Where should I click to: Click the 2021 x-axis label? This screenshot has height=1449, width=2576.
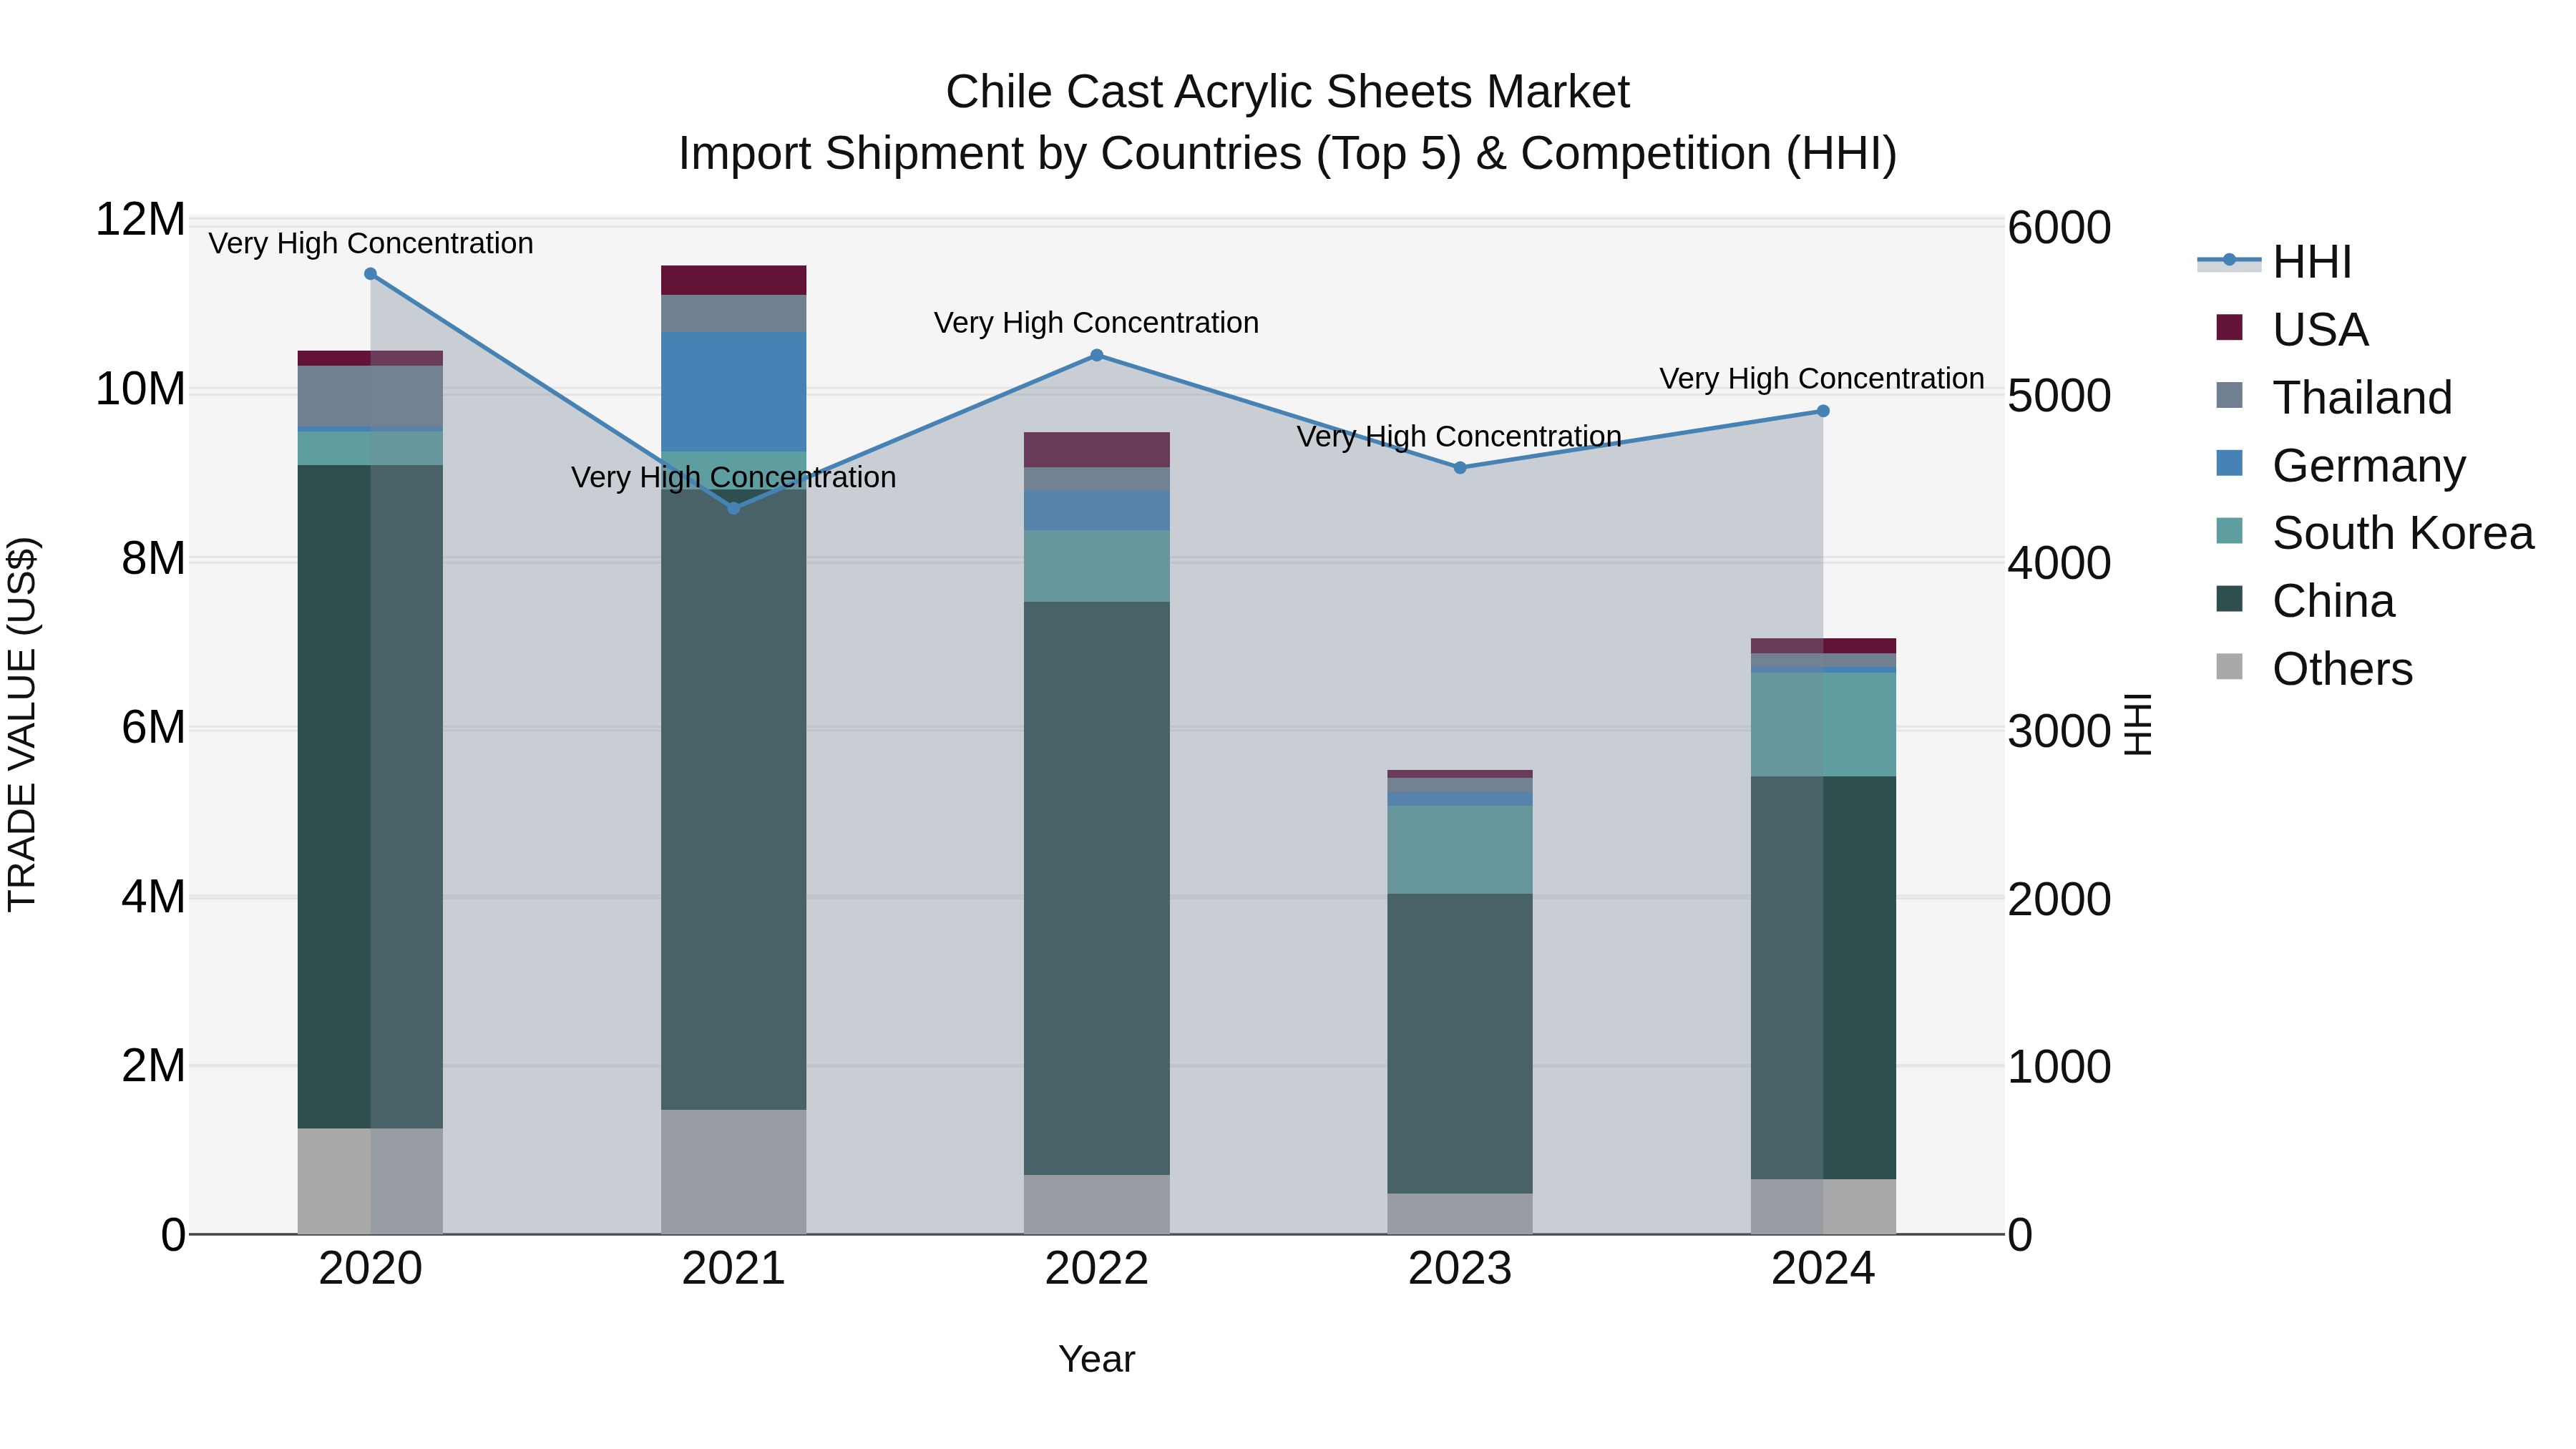tap(734, 1270)
